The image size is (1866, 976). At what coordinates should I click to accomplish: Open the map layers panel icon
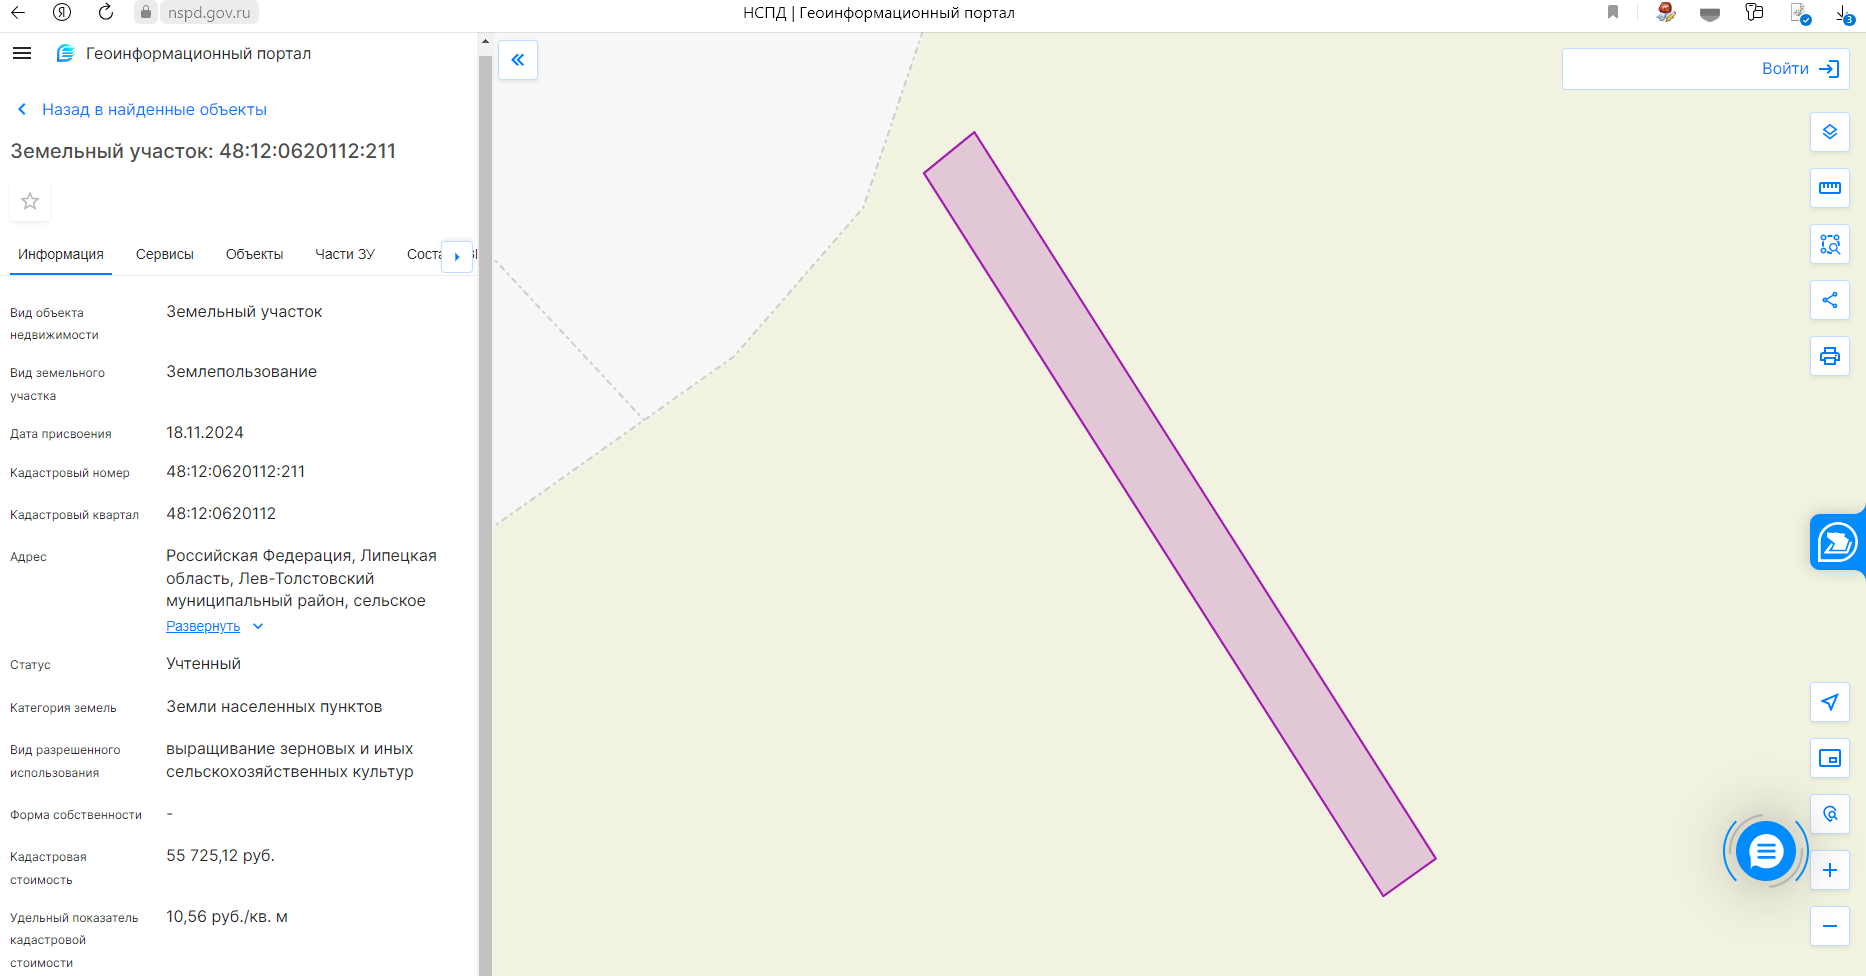pos(1829,132)
